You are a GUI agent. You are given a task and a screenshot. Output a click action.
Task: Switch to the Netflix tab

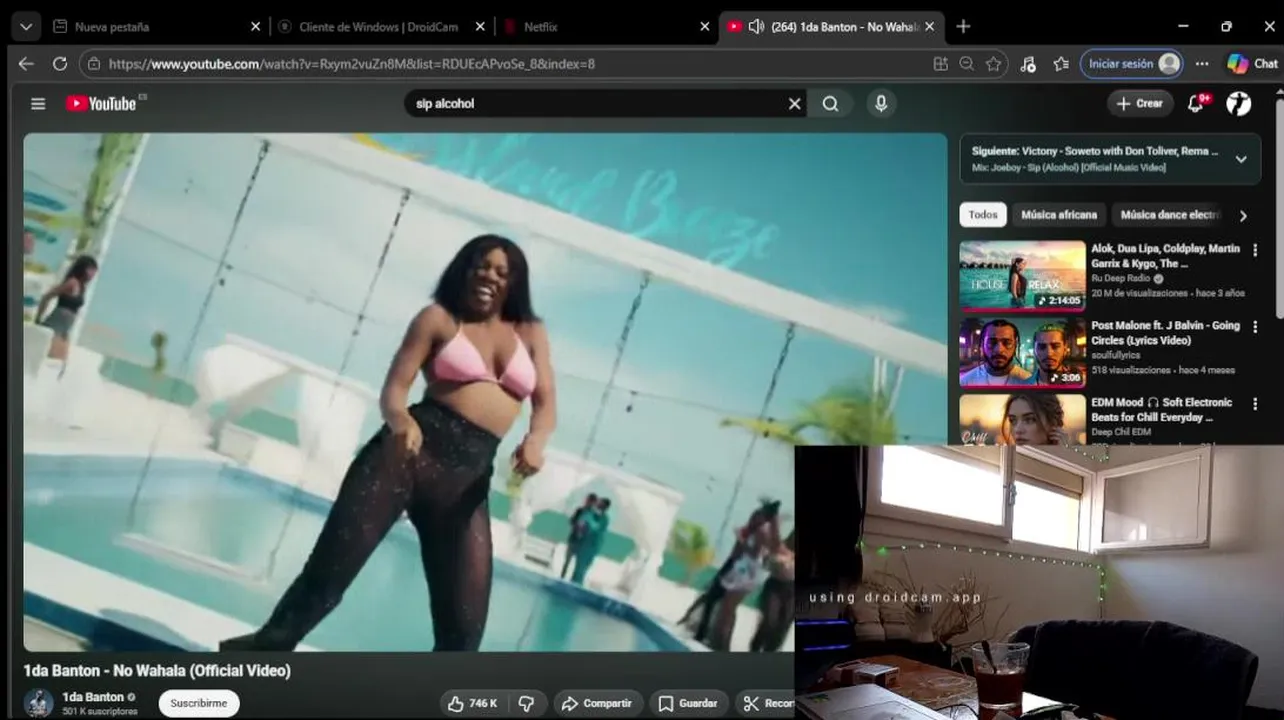pos(606,27)
